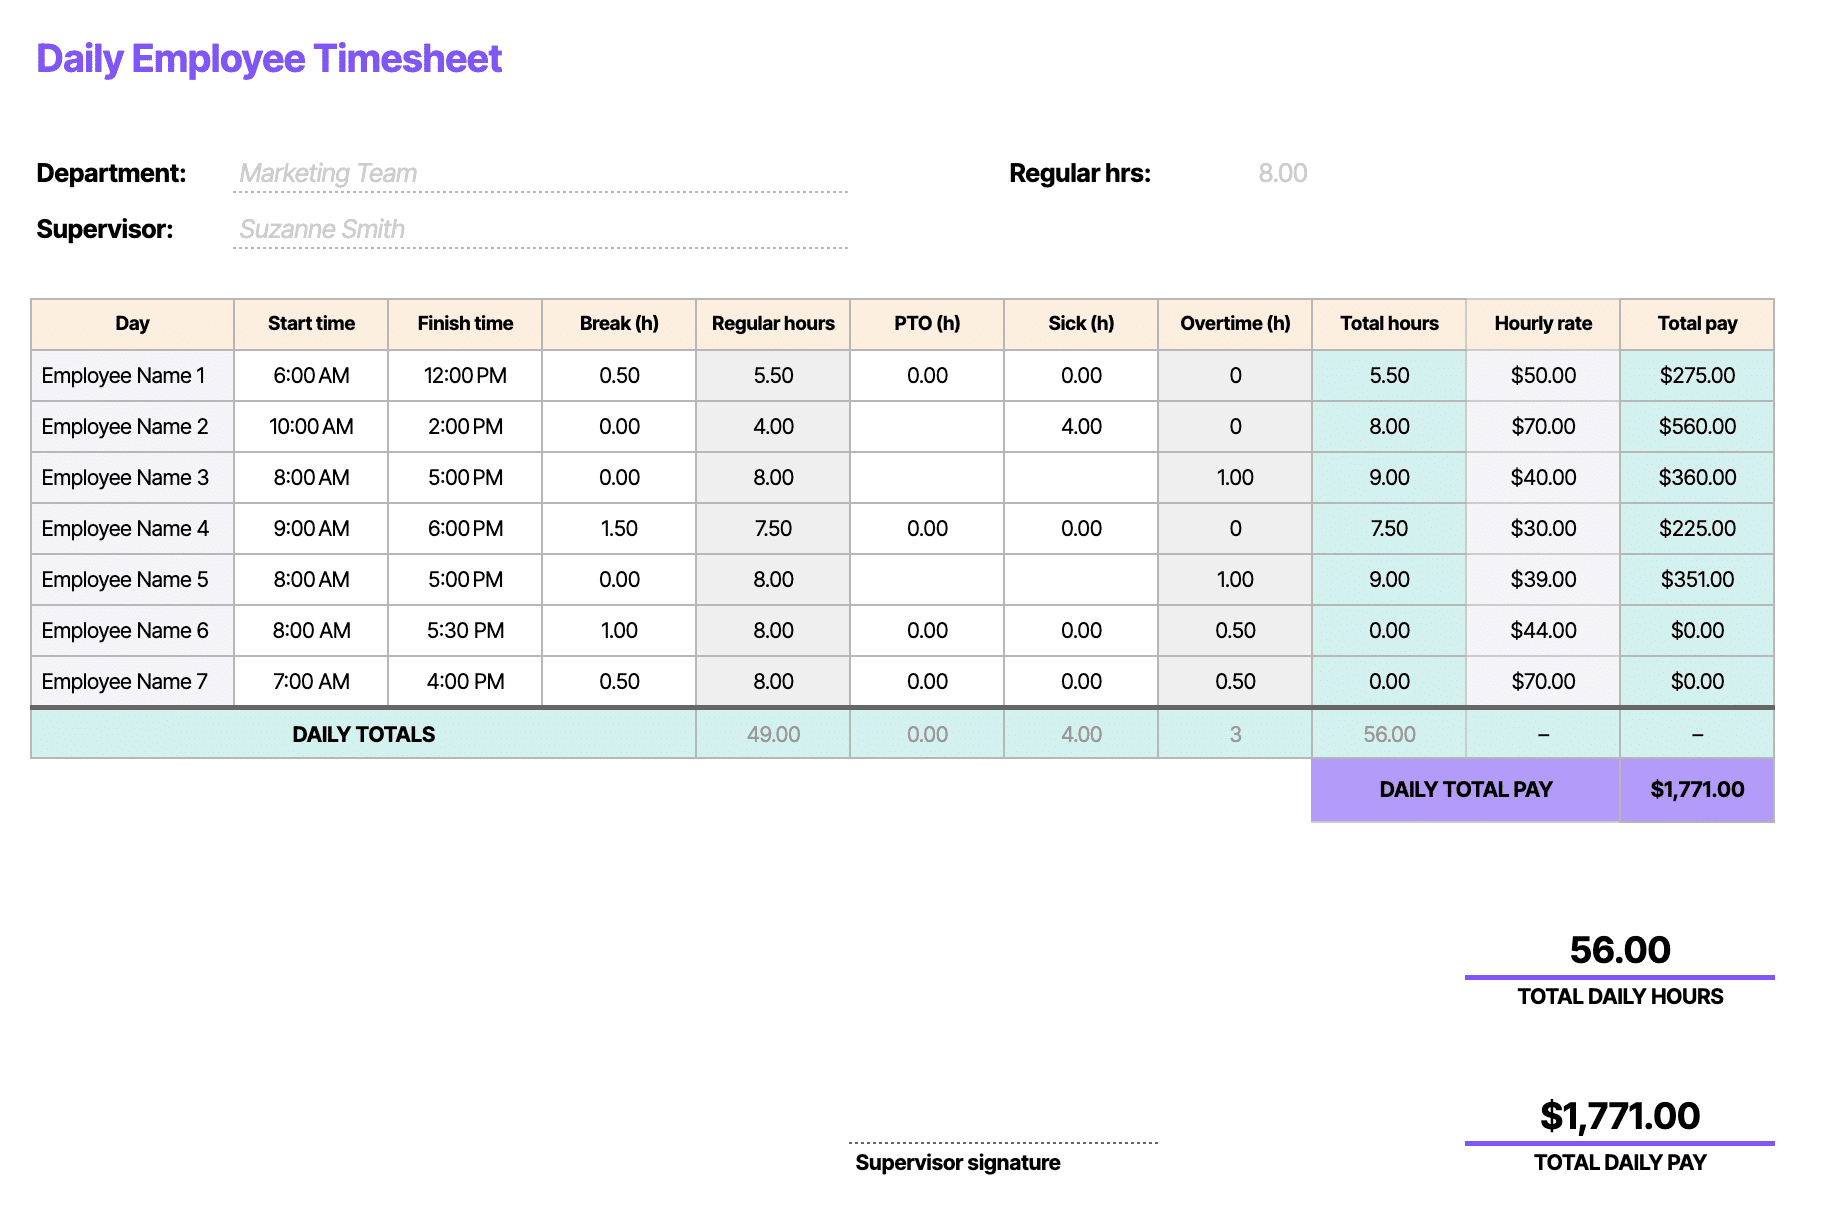Select Employee Name 6 finish time 5:30 PM
Screen dimensions: 1832x1218
pos(465,631)
